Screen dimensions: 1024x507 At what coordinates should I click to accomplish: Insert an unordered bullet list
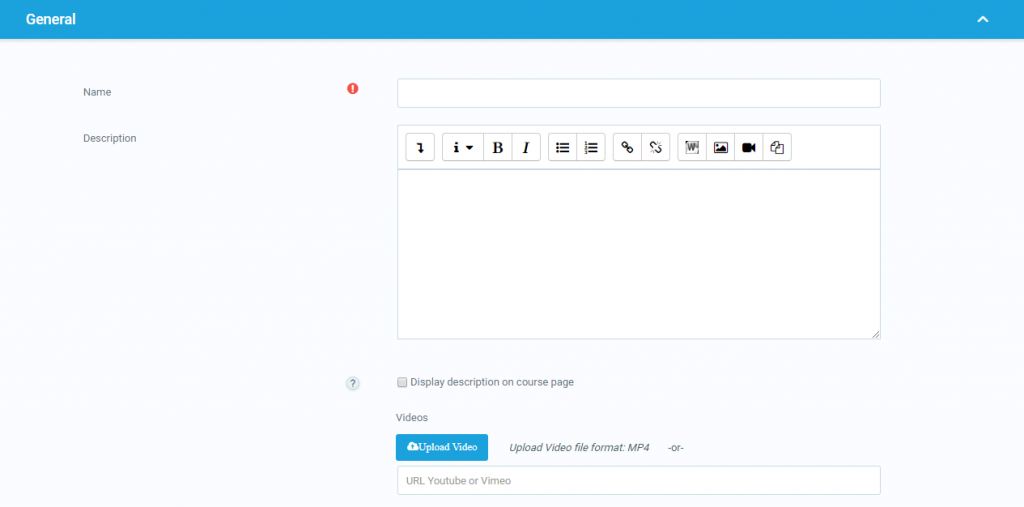(563, 148)
